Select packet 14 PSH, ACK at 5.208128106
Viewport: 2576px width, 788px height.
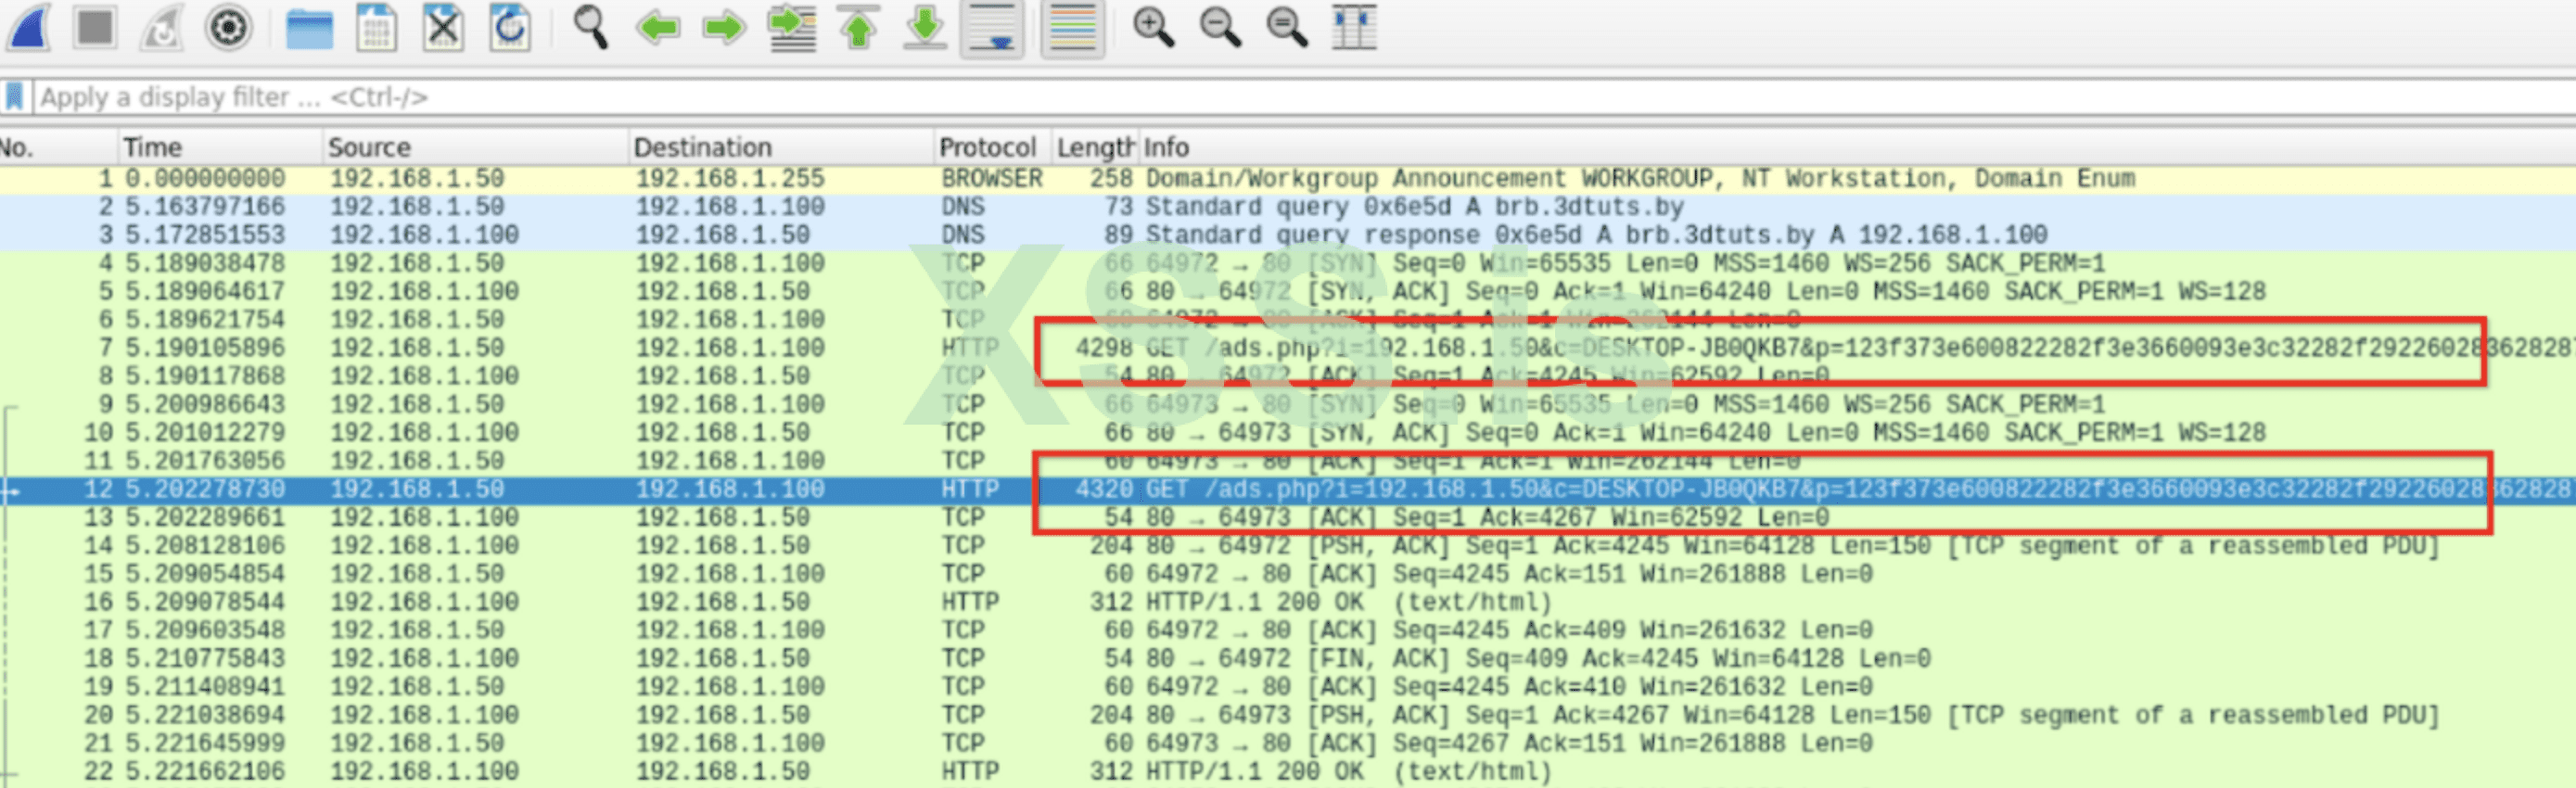tap(1288, 545)
